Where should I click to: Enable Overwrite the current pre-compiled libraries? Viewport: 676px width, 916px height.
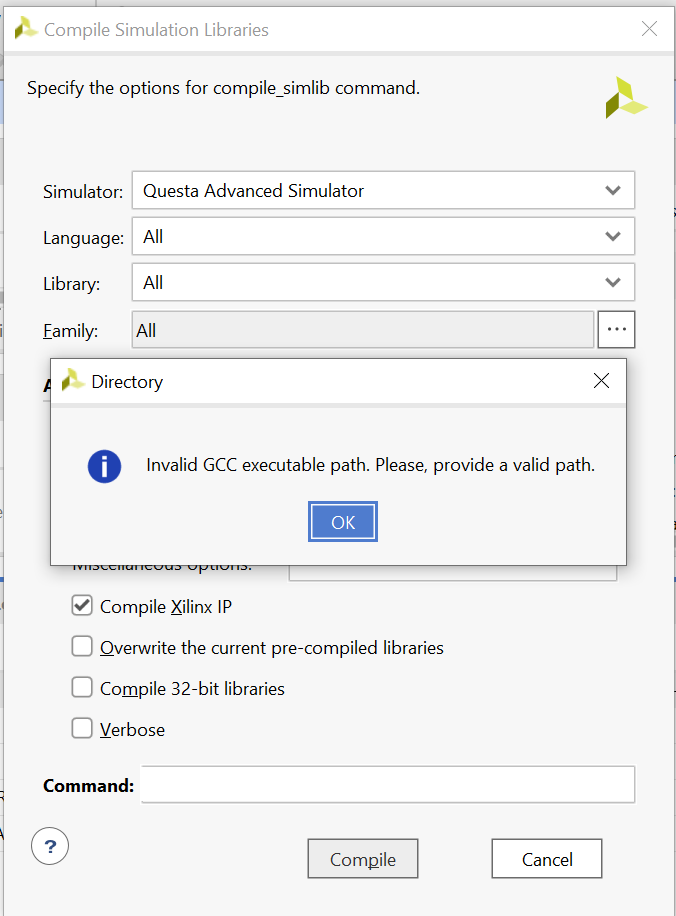pyautogui.click(x=82, y=646)
